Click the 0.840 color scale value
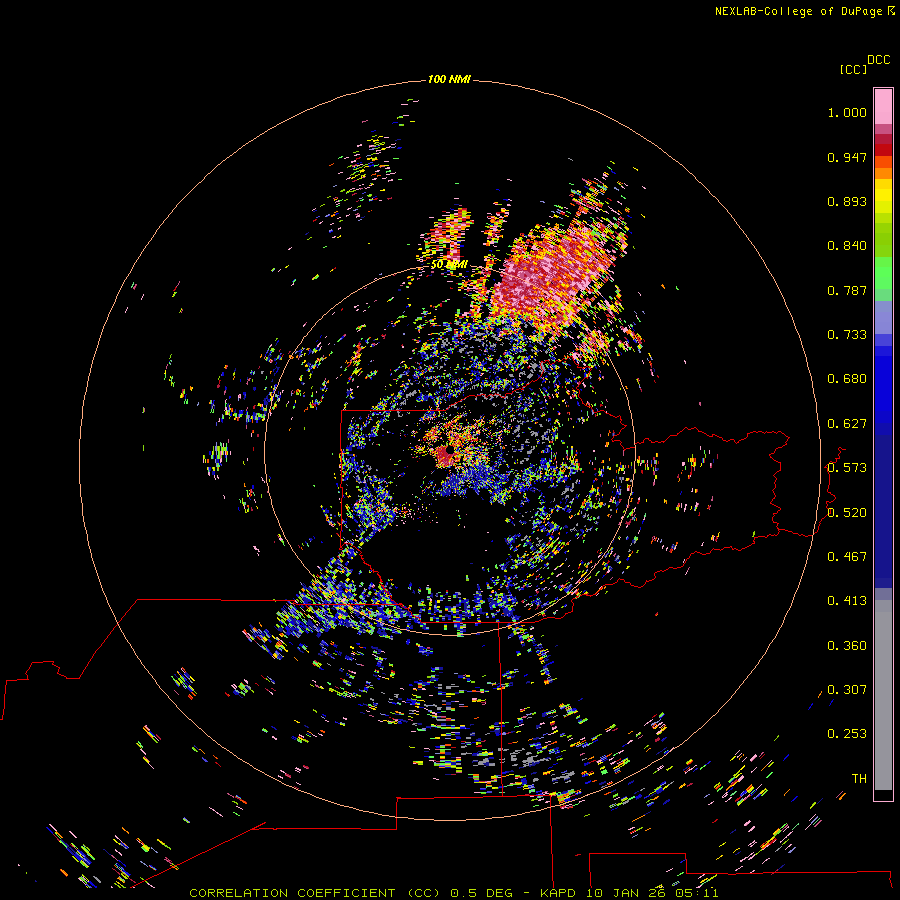 [847, 246]
